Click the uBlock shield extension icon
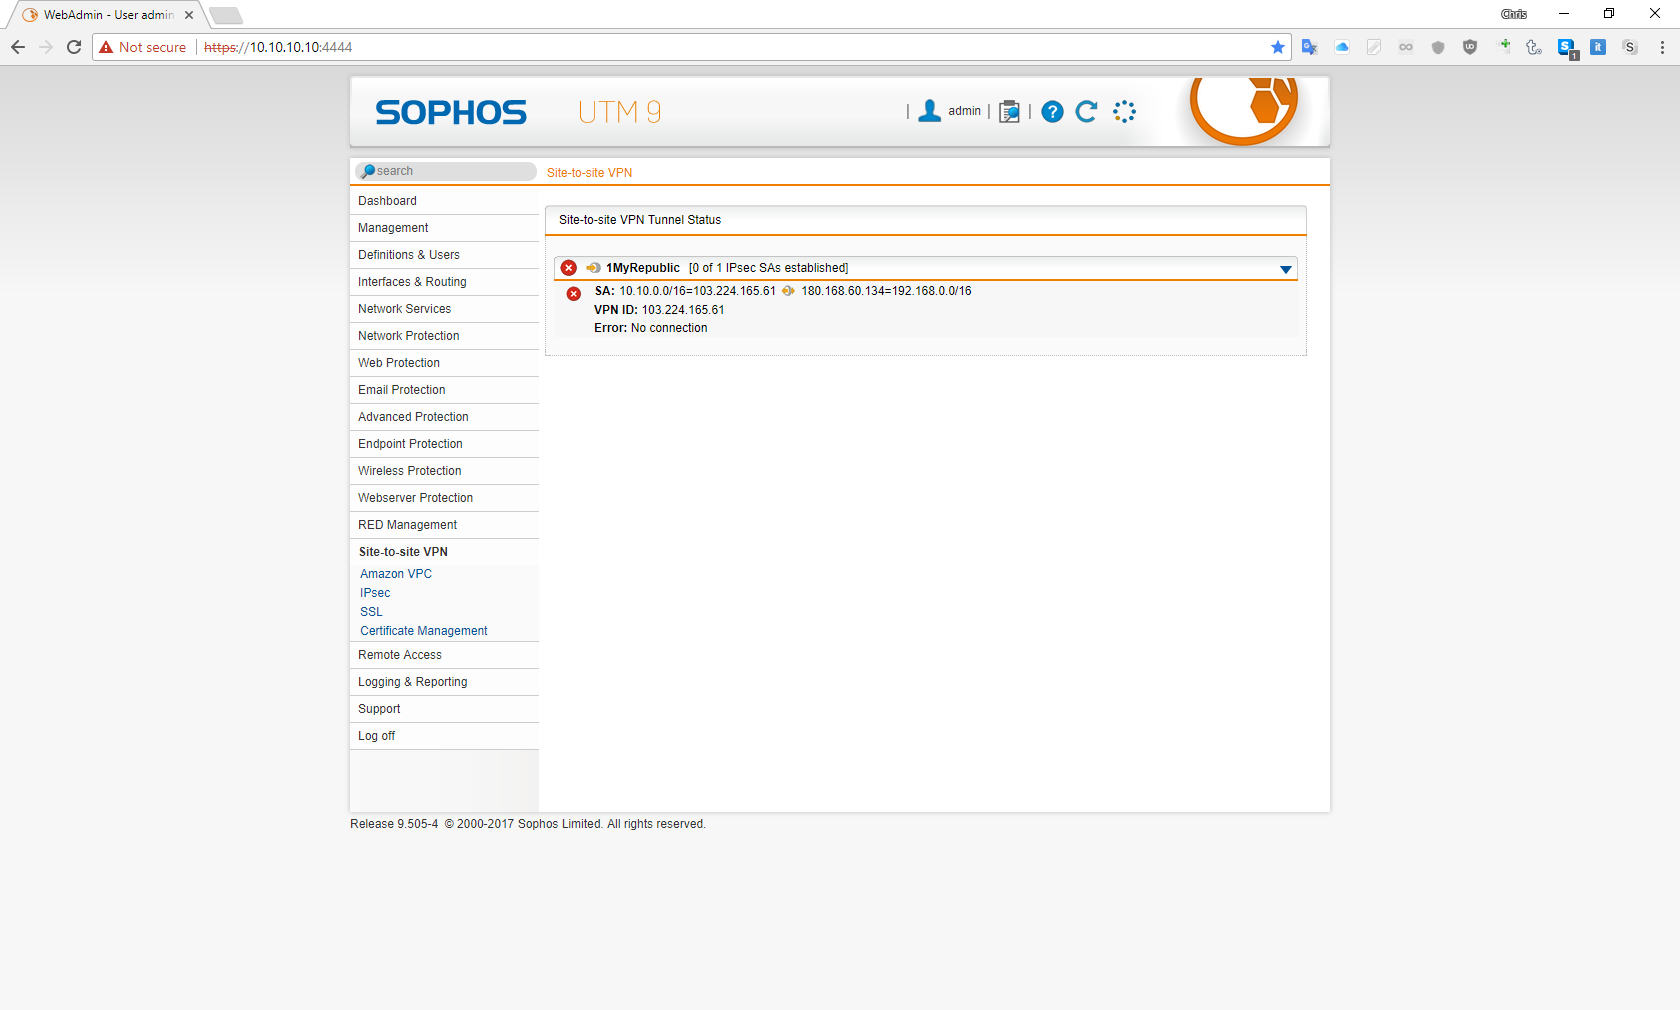This screenshot has height=1010, width=1680. tap(1470, 47)
